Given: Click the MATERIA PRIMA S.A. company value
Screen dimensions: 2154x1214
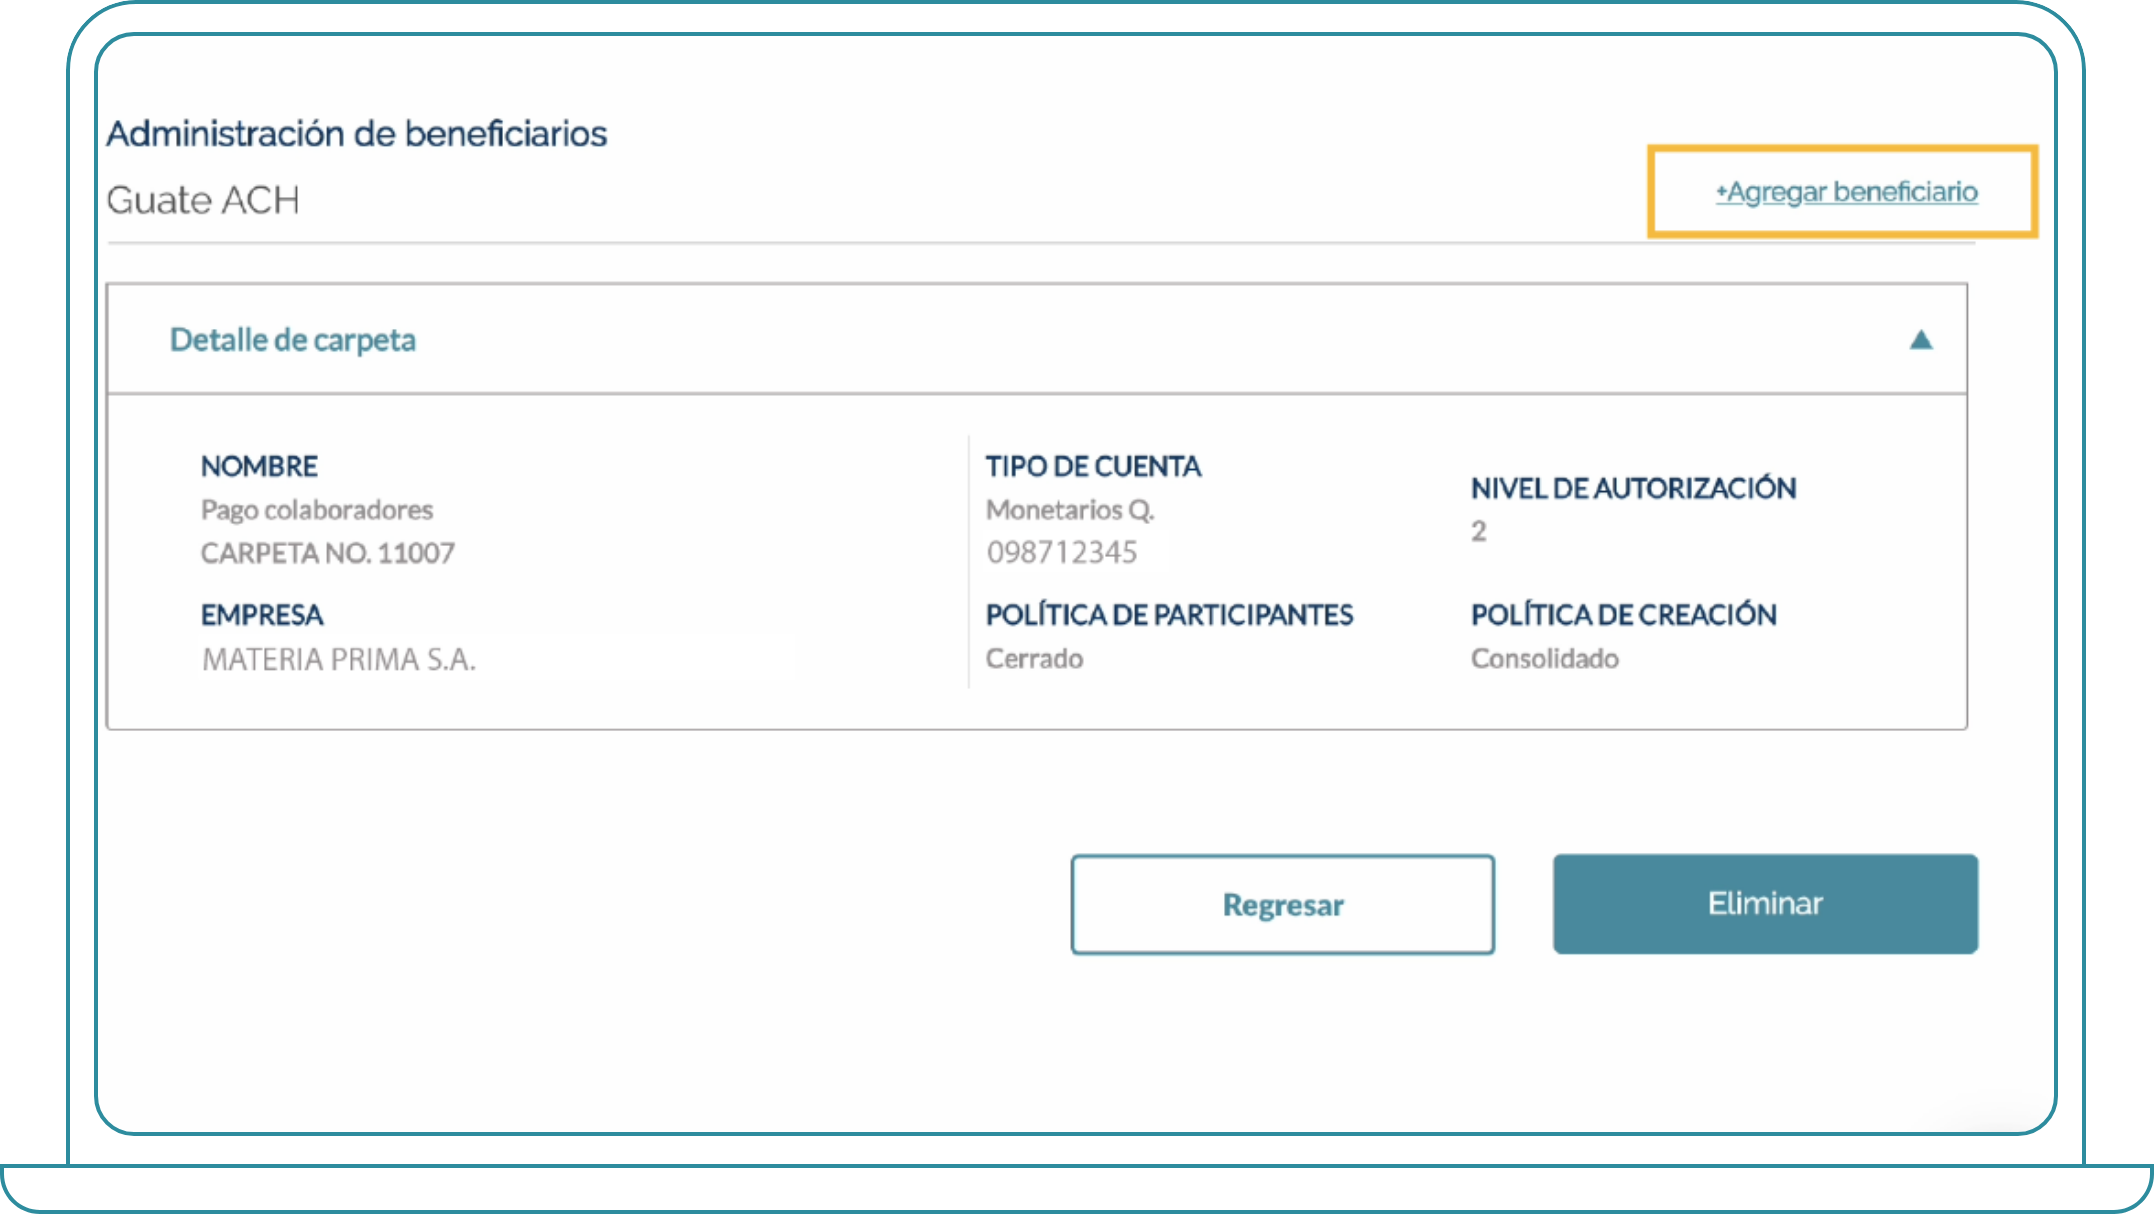Looking at the screenshot, I should (x=339, y=659).
